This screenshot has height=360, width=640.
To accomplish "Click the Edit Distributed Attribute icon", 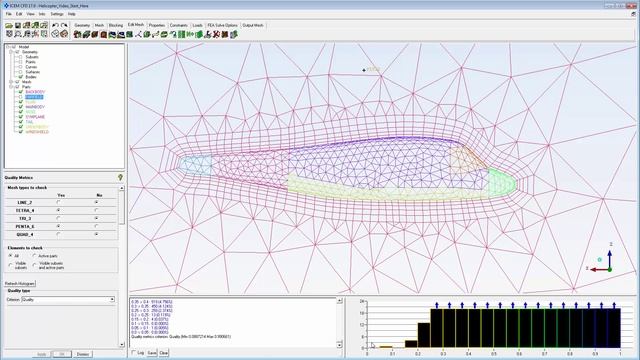I will [233, 35].
